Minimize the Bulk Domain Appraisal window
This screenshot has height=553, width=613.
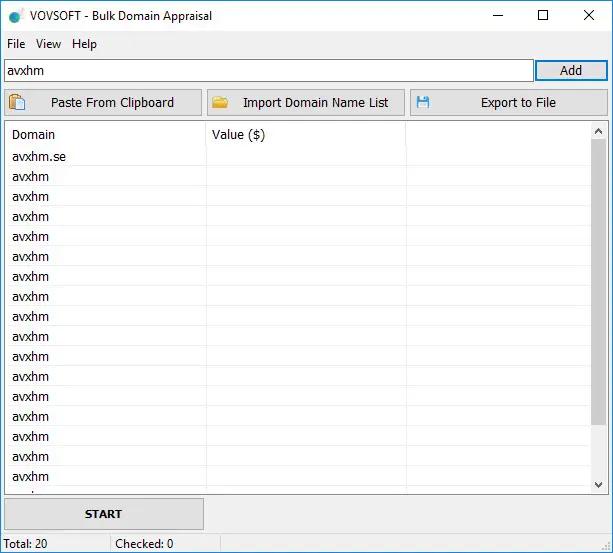(x=498, y=16)
